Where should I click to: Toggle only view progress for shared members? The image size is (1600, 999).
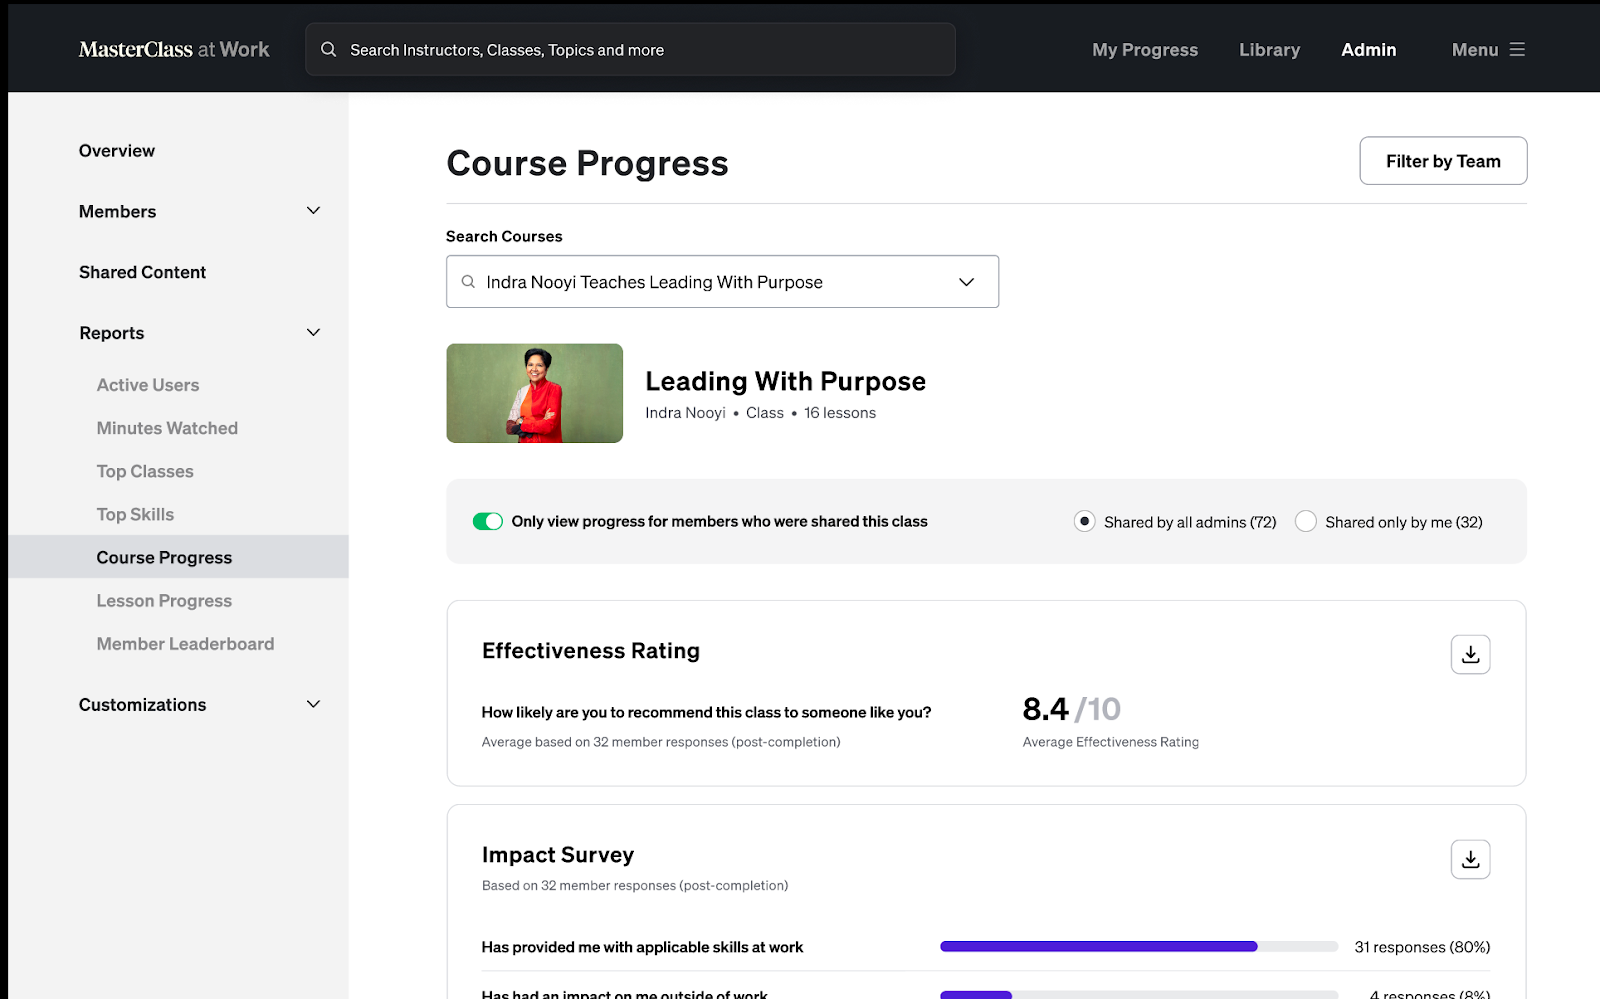[488, 521]
